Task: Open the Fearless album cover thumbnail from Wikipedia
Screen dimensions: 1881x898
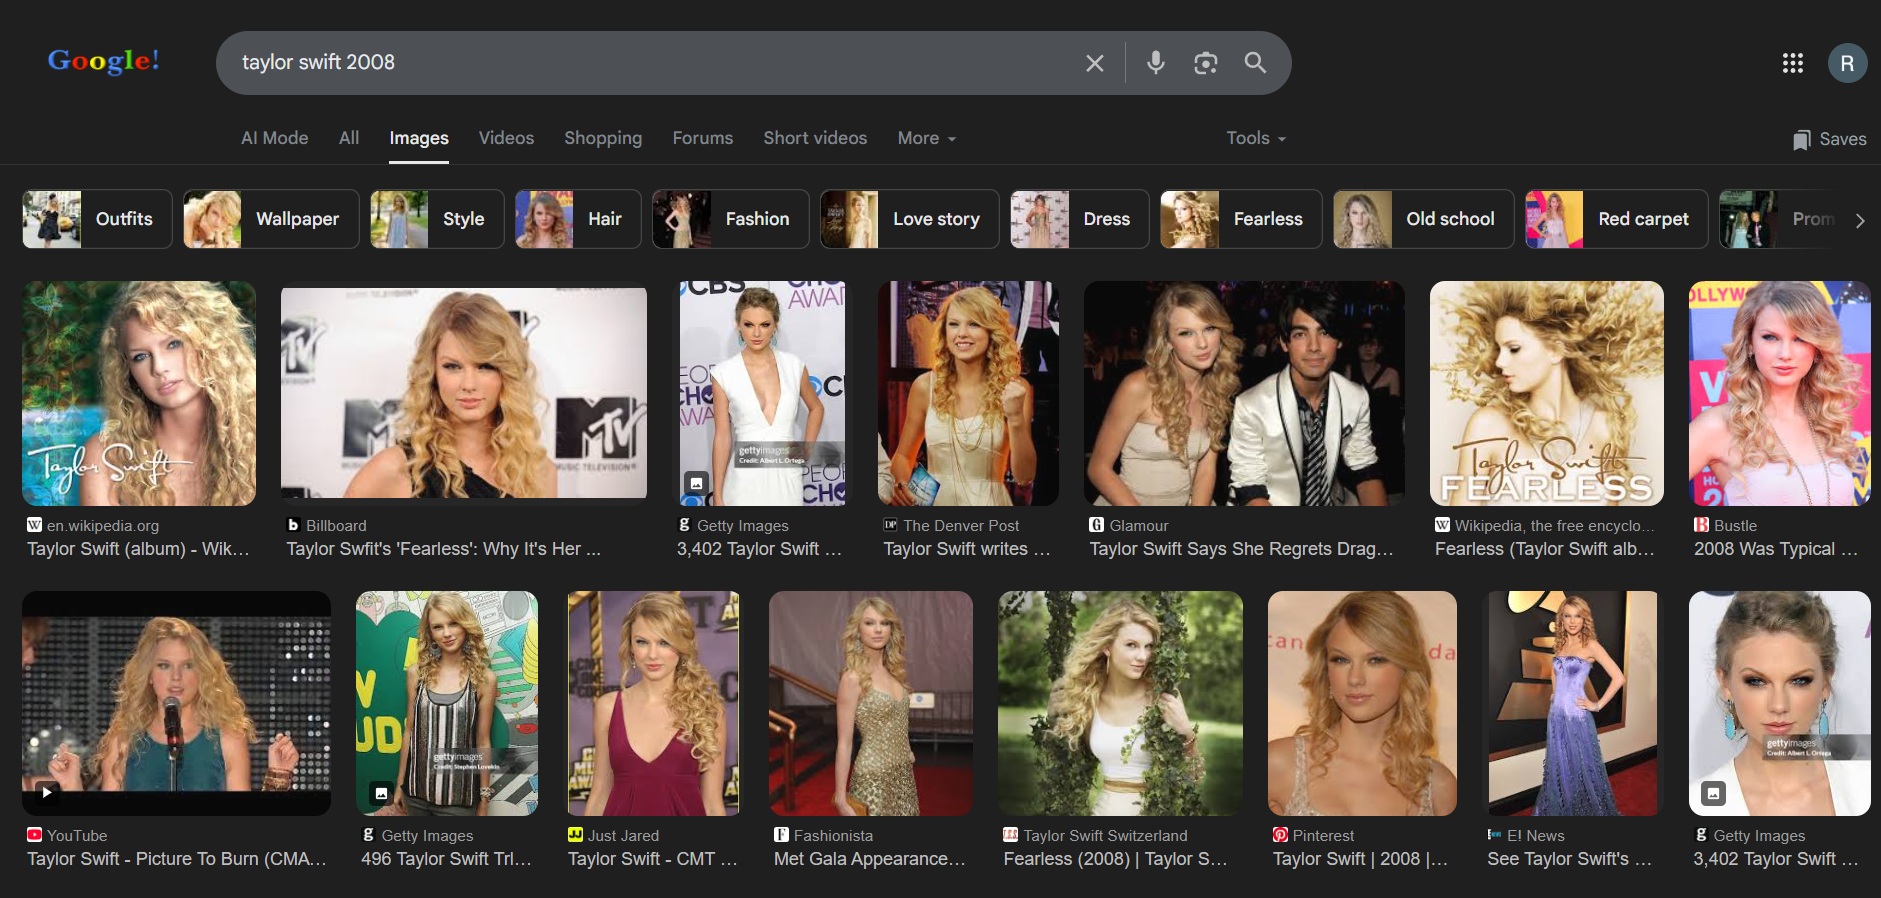Action: pos(1546,393)
